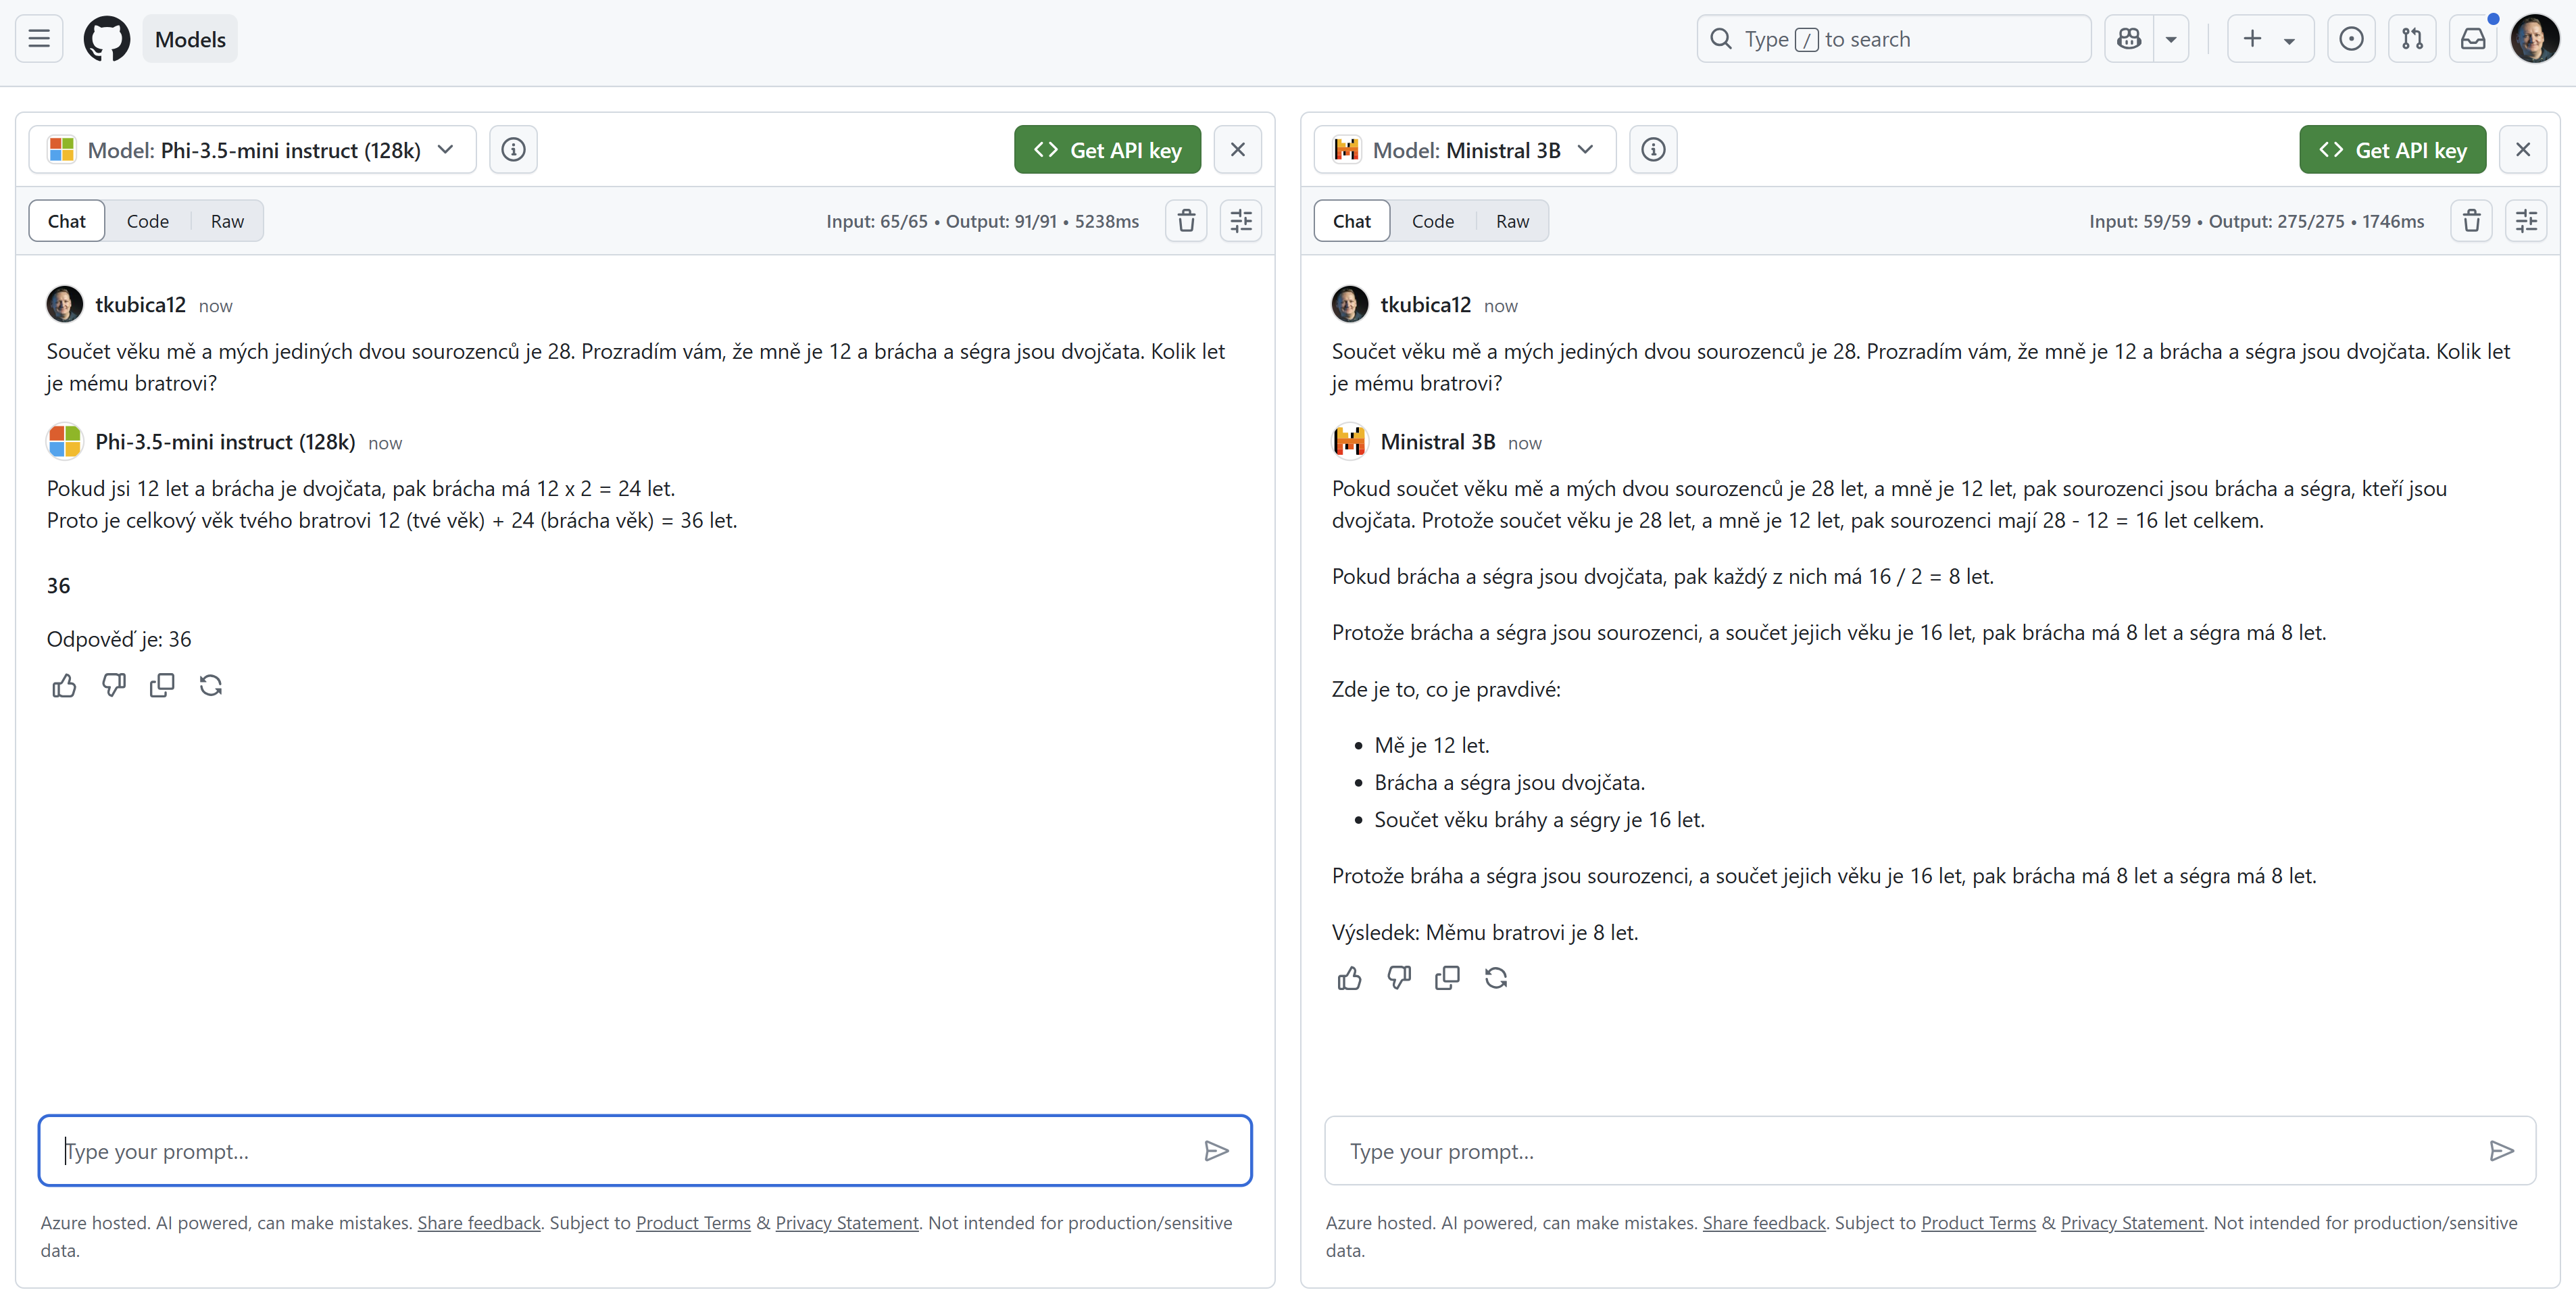Thumbs down the Ministral 3B response
Image resolution: width=2576 pixels, height=1309 pixels.
pos(1399,978)
